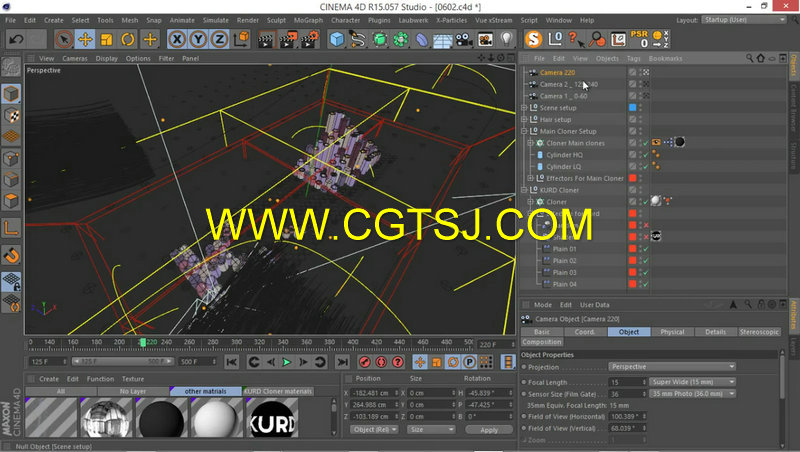Open the Simulate menu
The width and height of the screenshot is (800, 452).
(216, 20)
